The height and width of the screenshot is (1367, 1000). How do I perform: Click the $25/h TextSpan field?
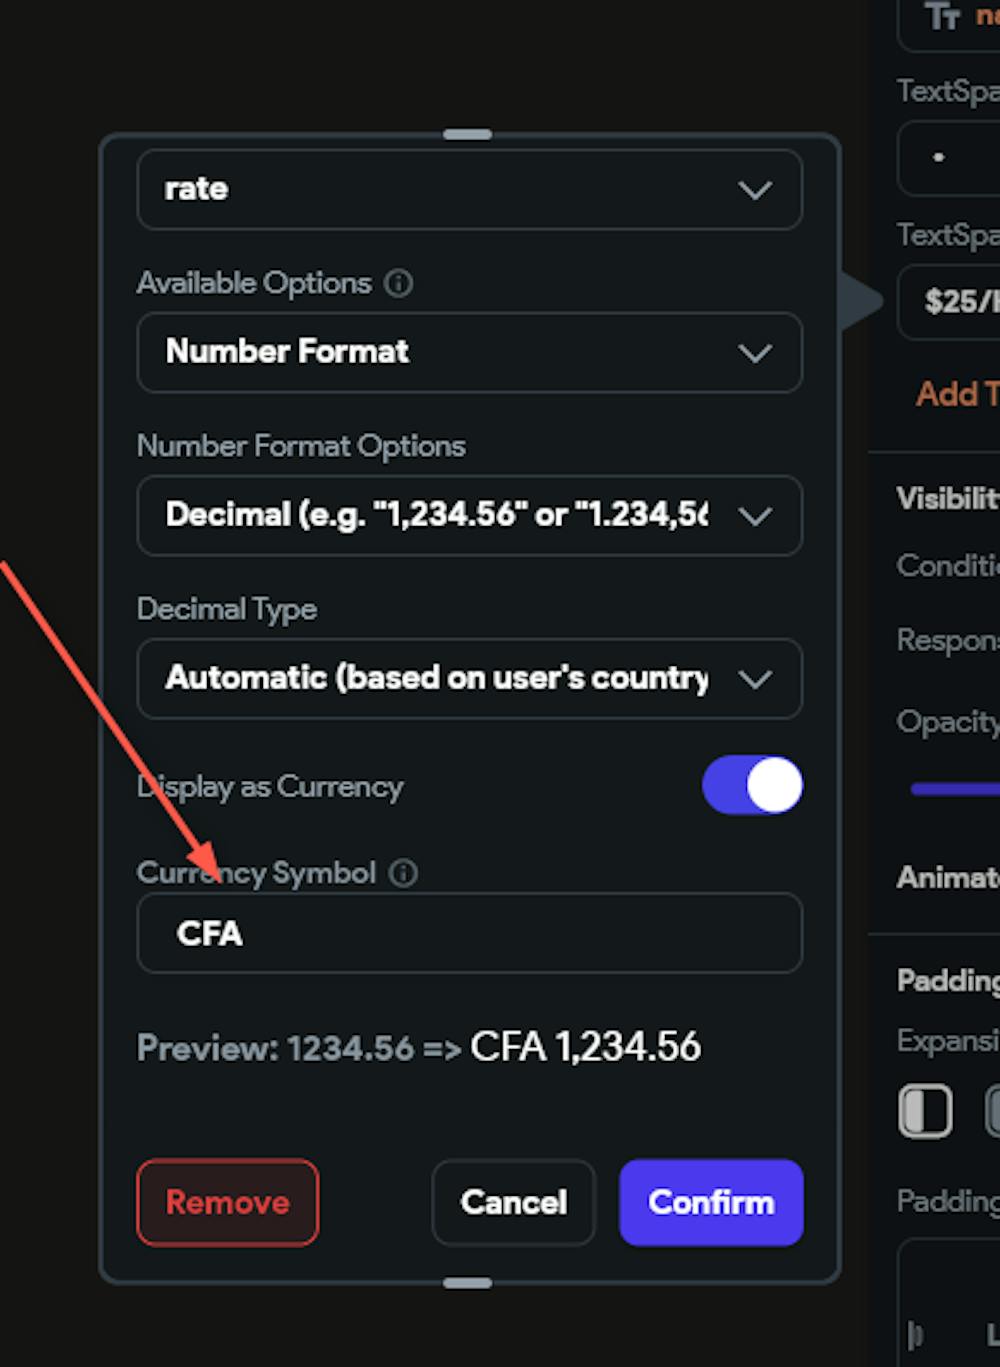click(955, 302)
